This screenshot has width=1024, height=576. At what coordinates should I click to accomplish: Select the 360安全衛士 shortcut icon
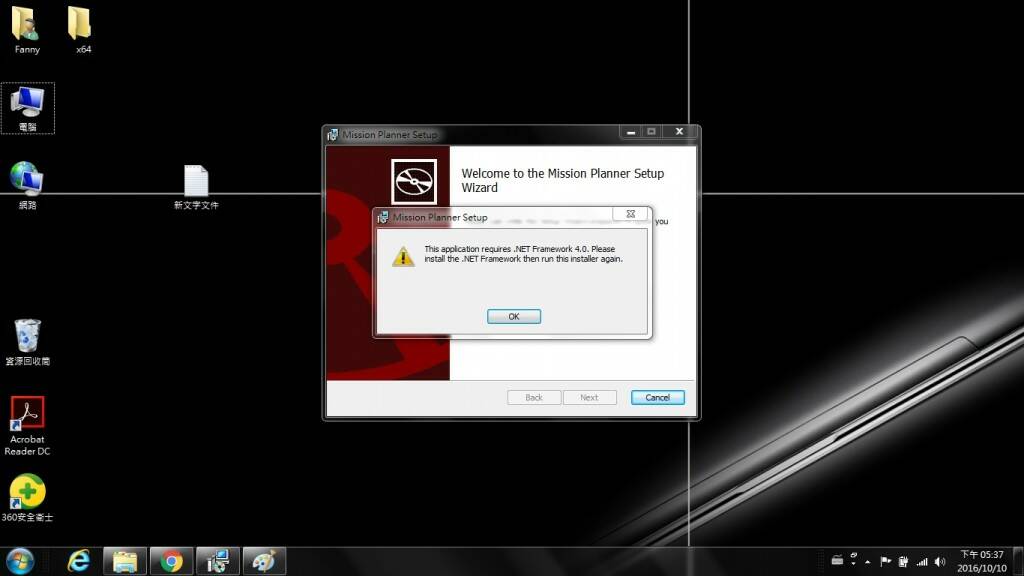click(27, 498)
